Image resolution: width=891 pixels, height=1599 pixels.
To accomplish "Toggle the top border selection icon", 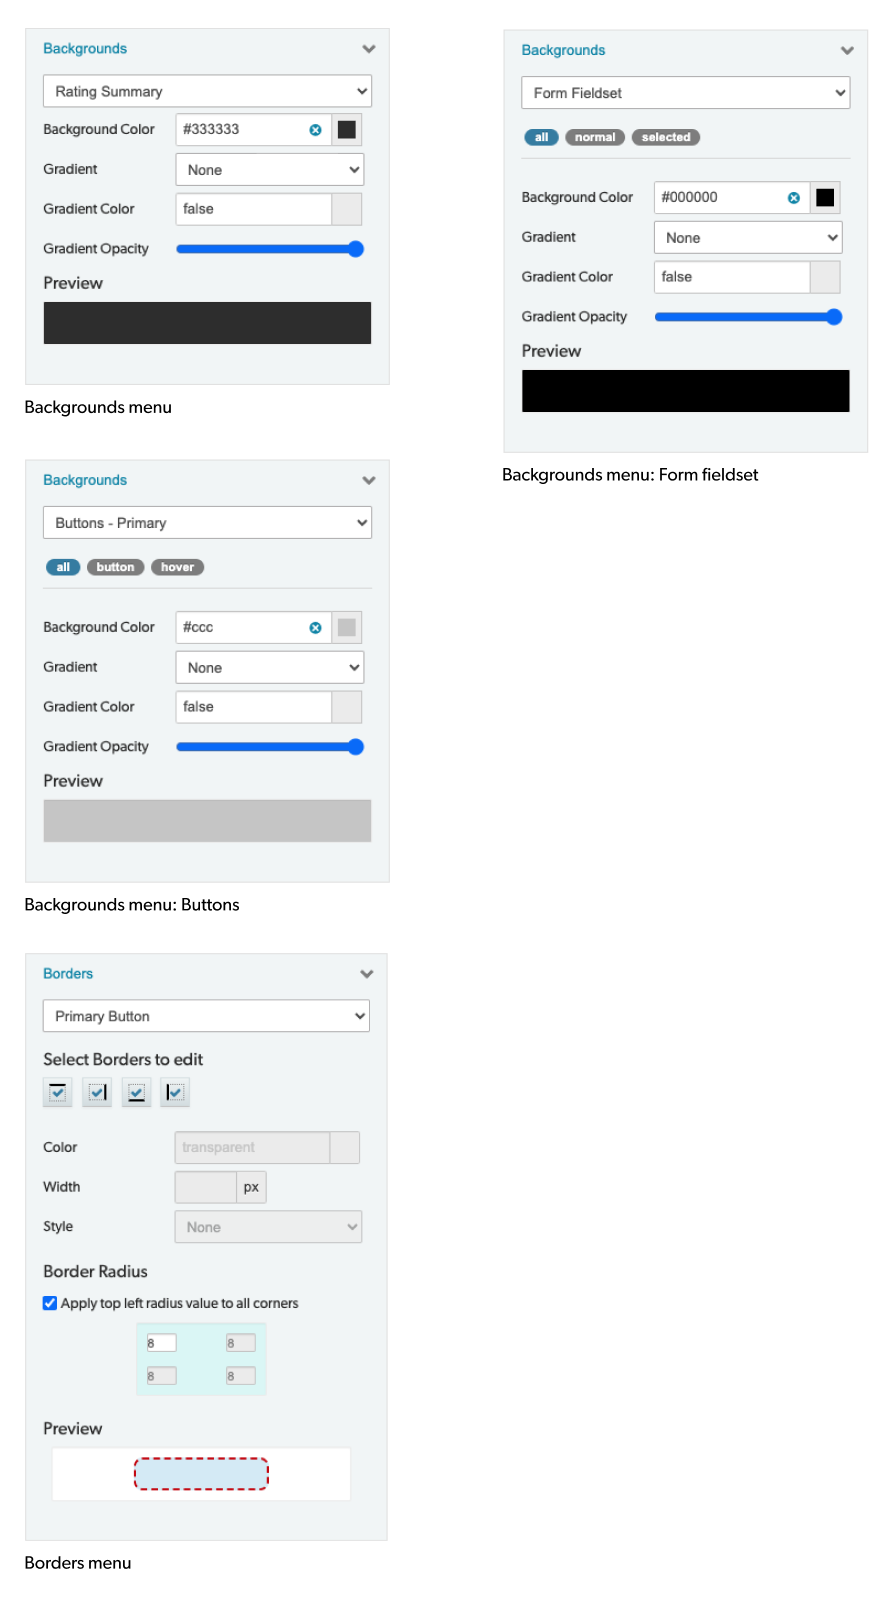I will [x=58, y=1092].
